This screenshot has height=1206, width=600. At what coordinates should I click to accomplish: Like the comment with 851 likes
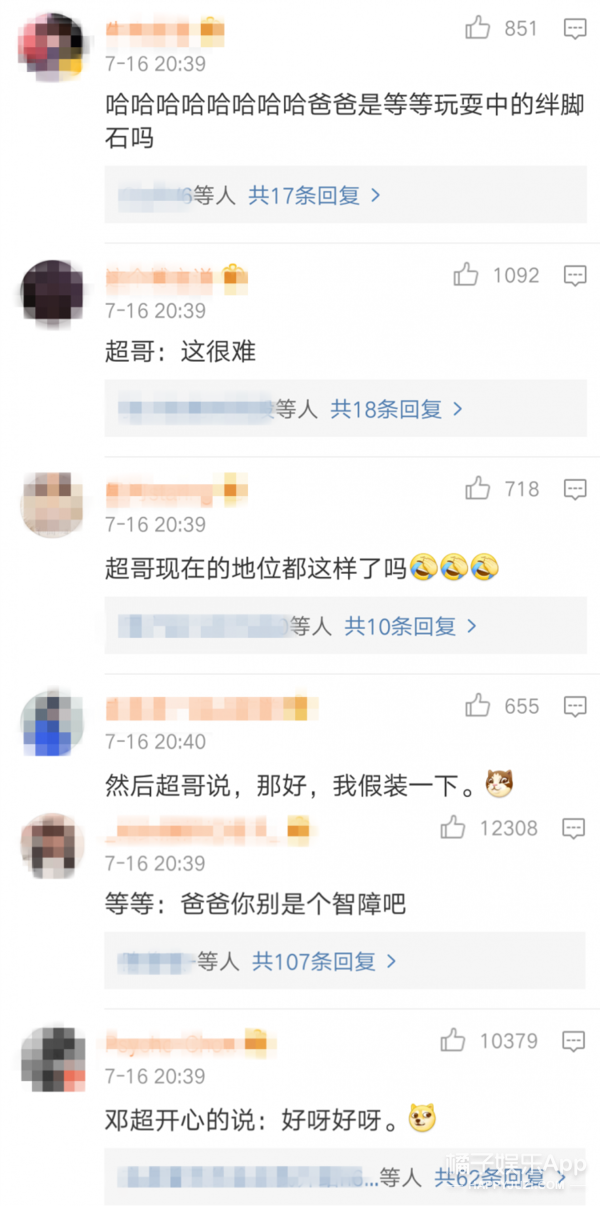point(478,29)
